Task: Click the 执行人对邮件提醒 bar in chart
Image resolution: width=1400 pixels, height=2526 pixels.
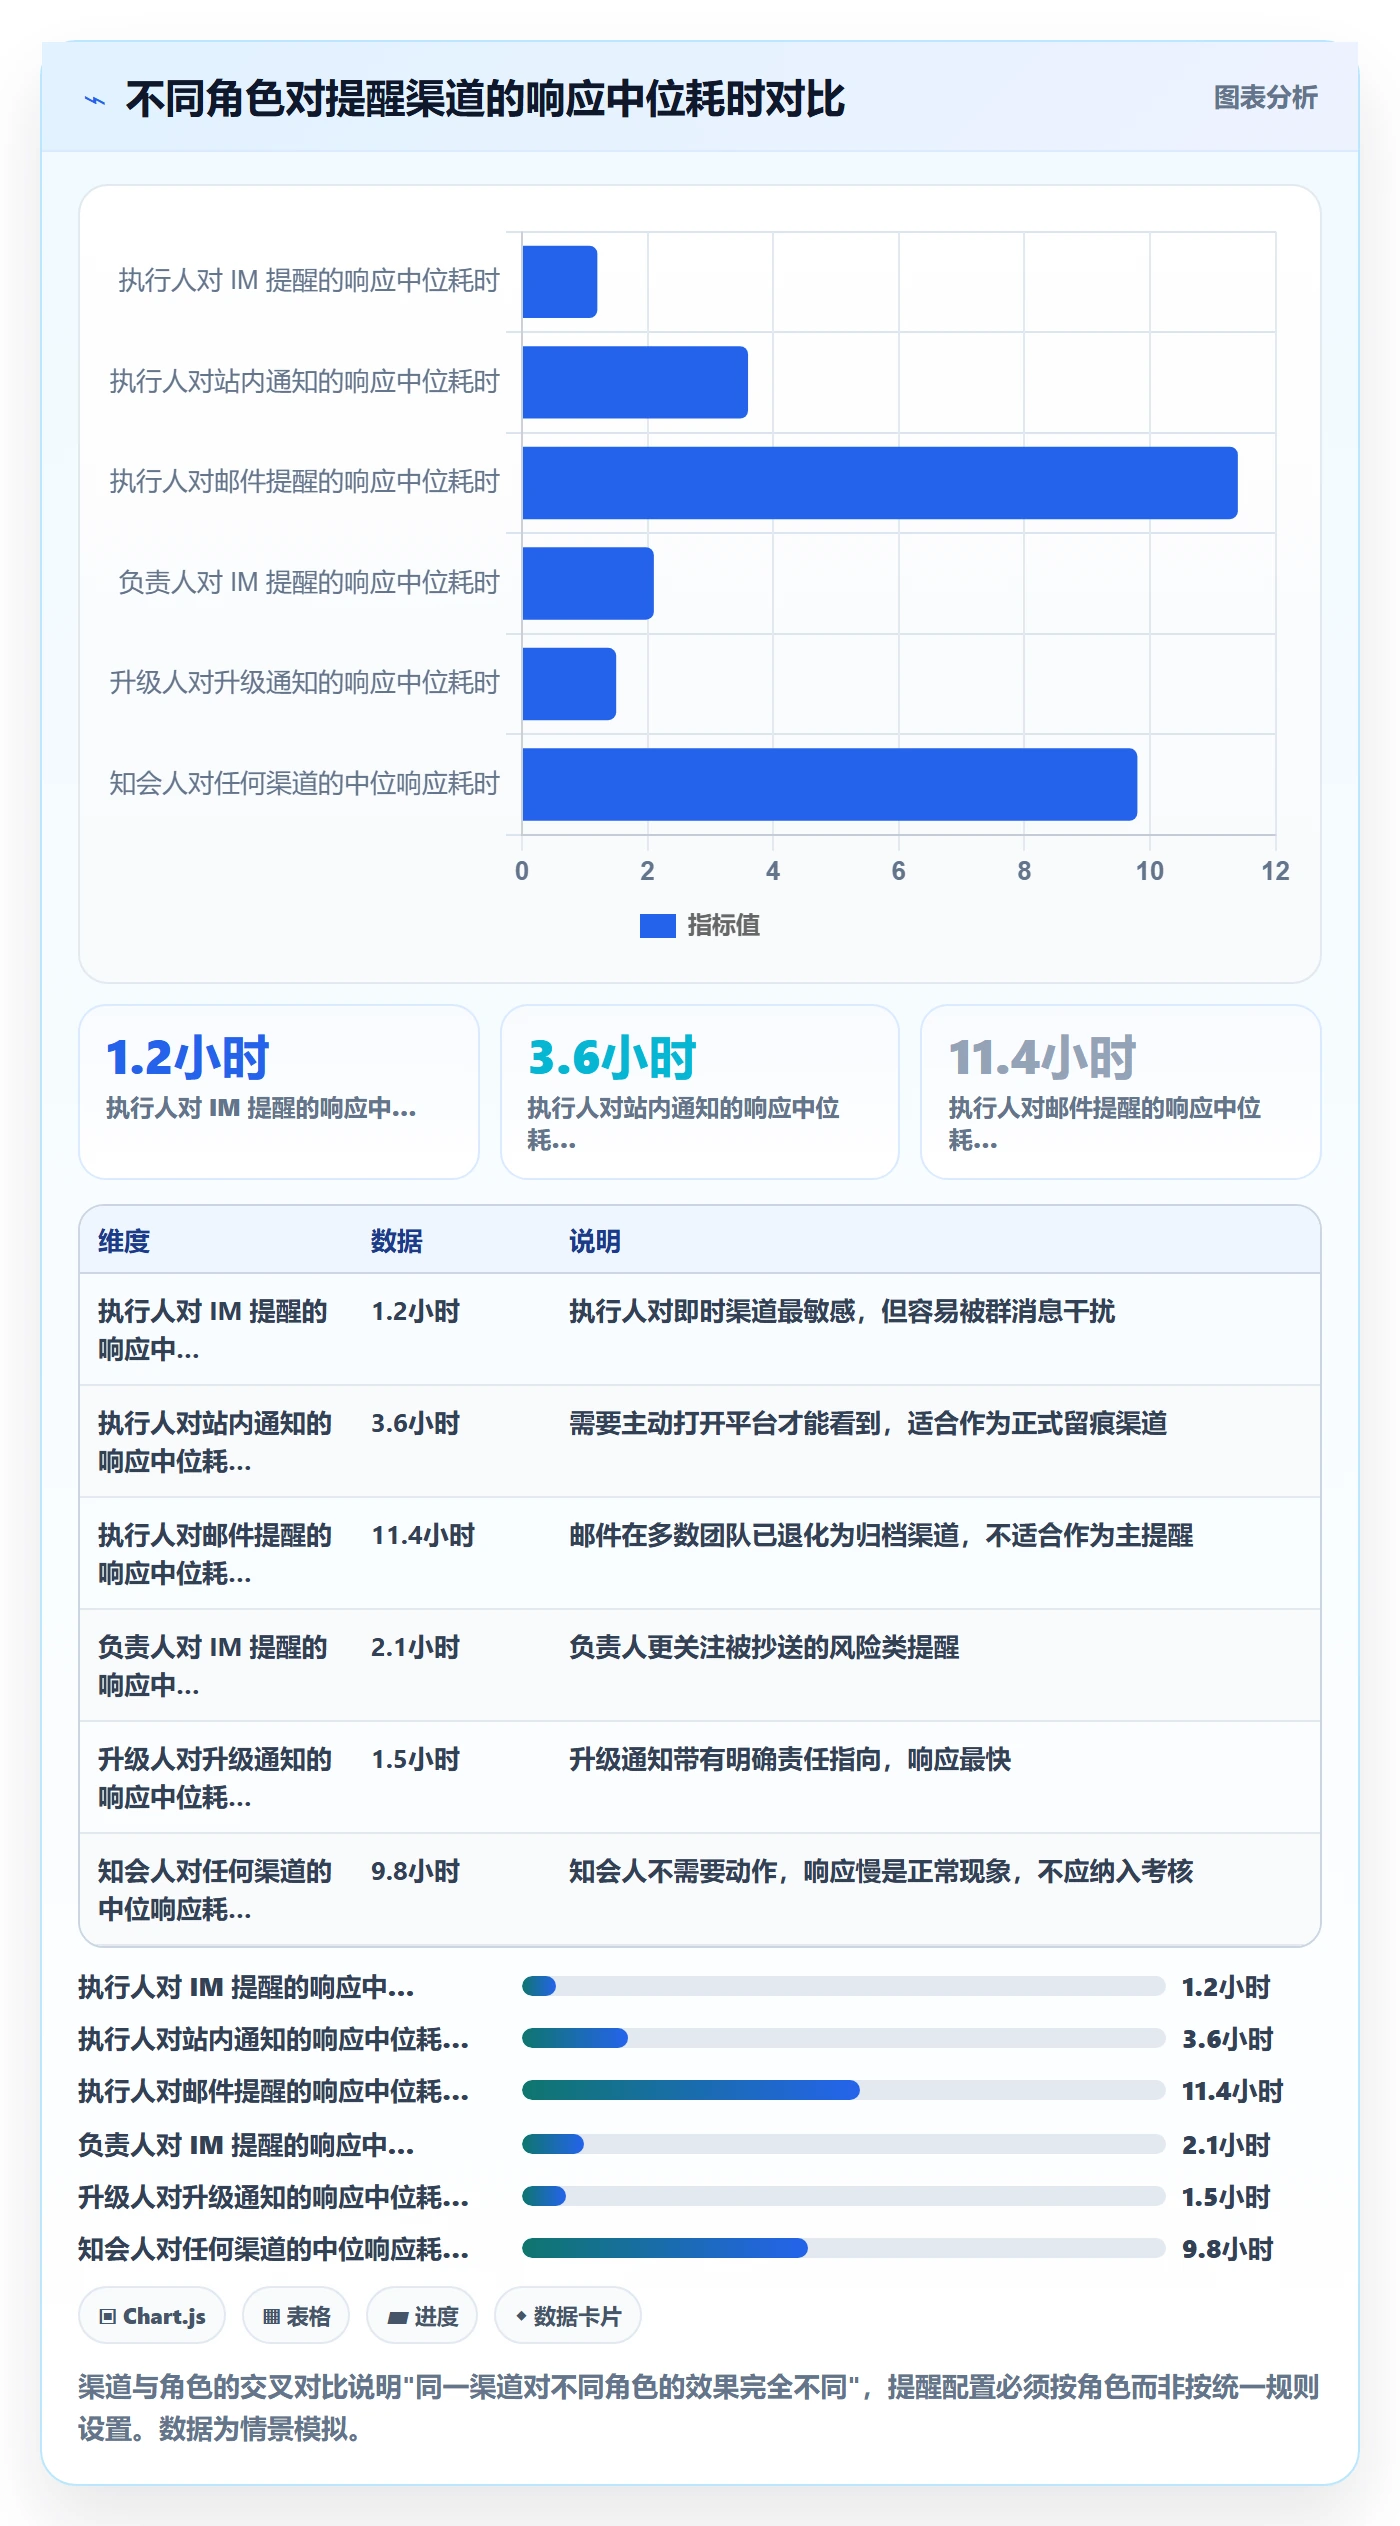Action: click(879, 483)
